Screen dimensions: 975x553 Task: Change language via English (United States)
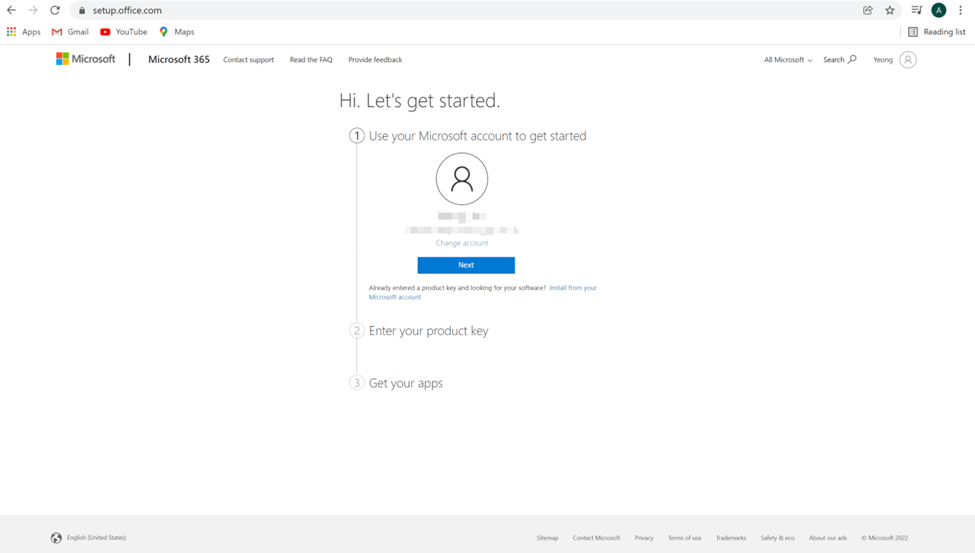pos(96,537)
